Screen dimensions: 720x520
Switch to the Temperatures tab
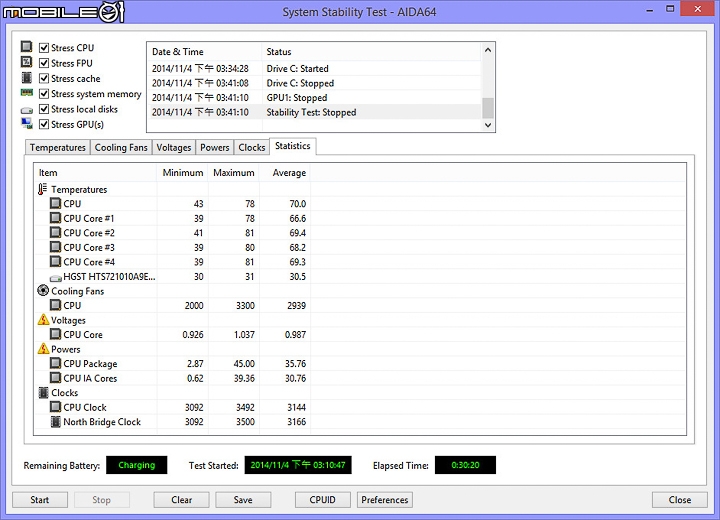point(57,147)
